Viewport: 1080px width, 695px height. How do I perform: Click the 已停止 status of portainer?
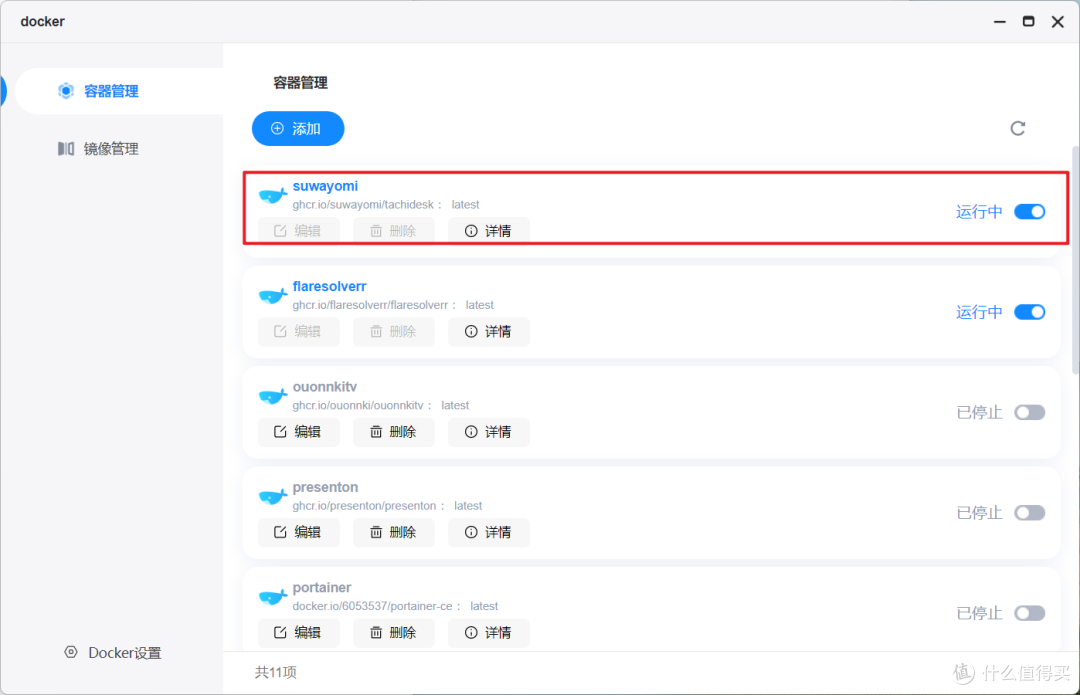pos(979,613)
